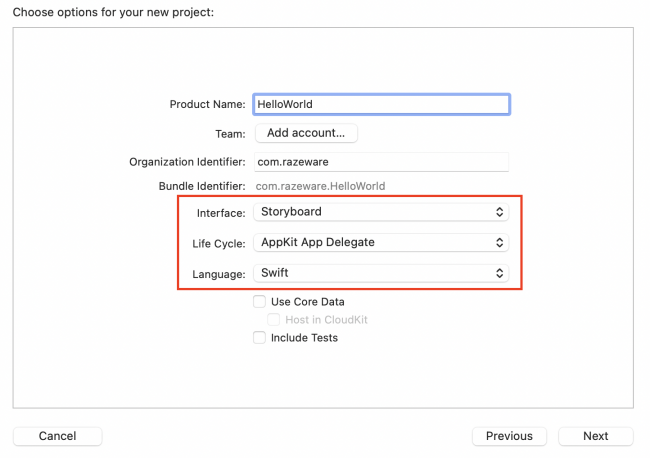Enable the Use Core Data checkbox
Viewport: 650px width, 458px height.
tap(260, 301)
